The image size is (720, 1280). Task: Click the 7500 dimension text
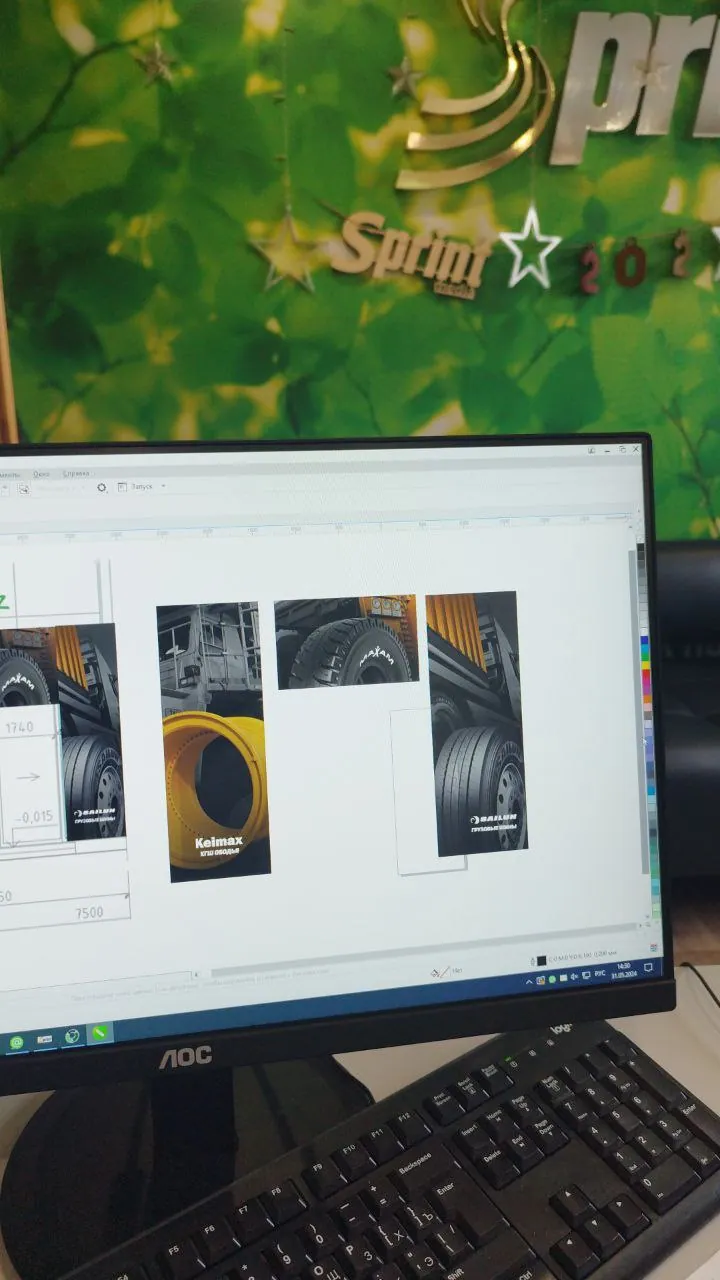pos(89,912)
